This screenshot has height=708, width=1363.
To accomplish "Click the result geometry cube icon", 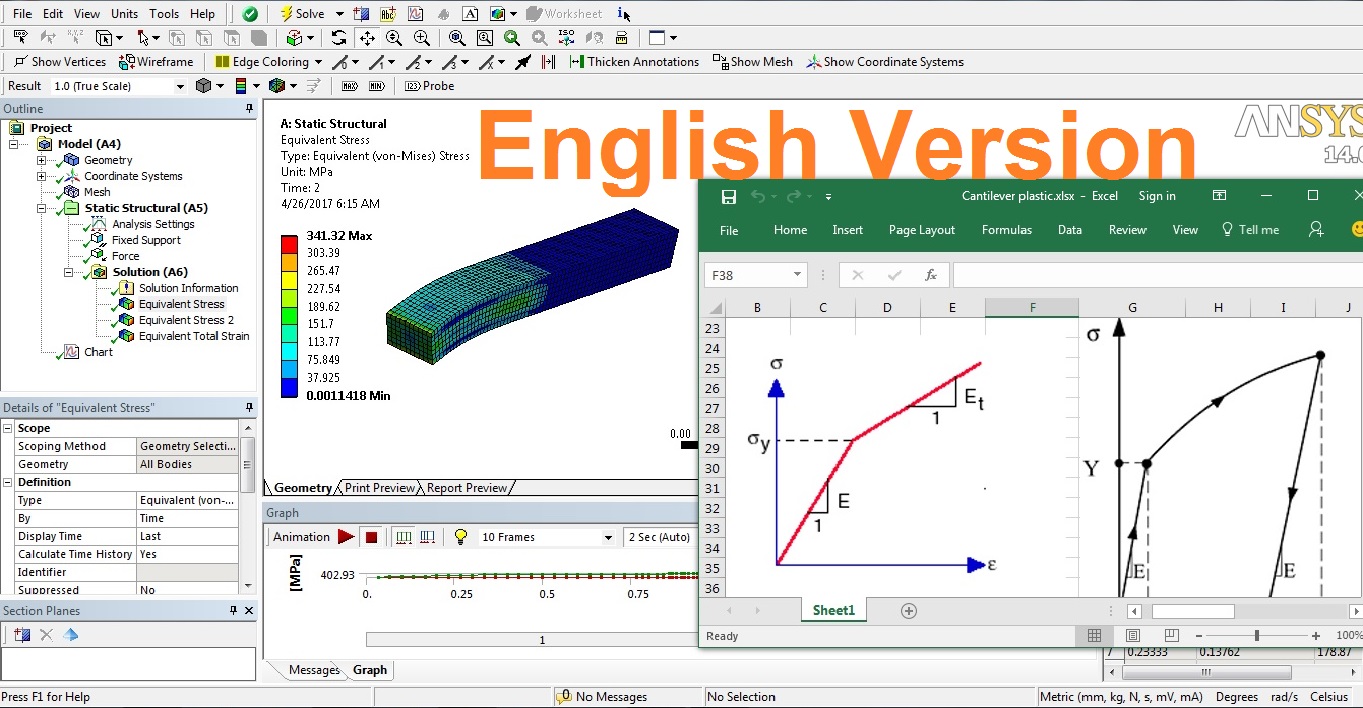I will pos(204,86).
